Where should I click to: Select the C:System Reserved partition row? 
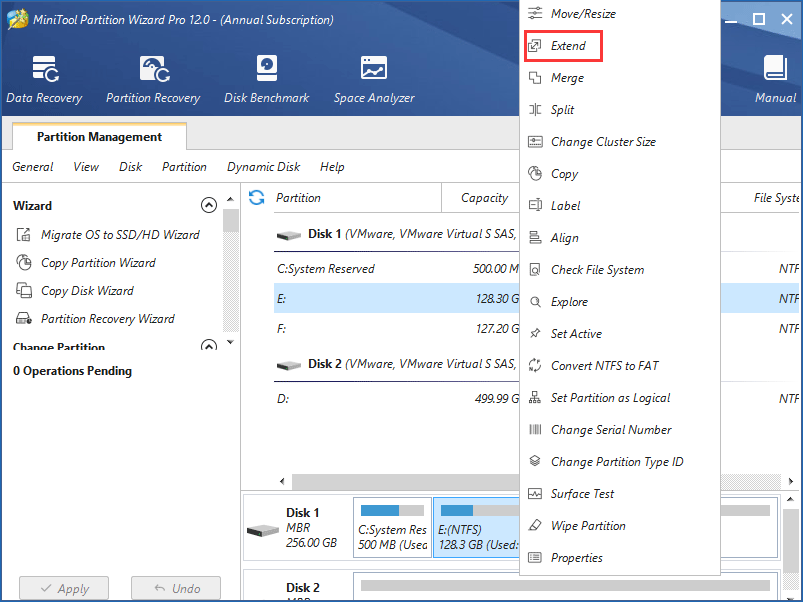pos(396,269)
